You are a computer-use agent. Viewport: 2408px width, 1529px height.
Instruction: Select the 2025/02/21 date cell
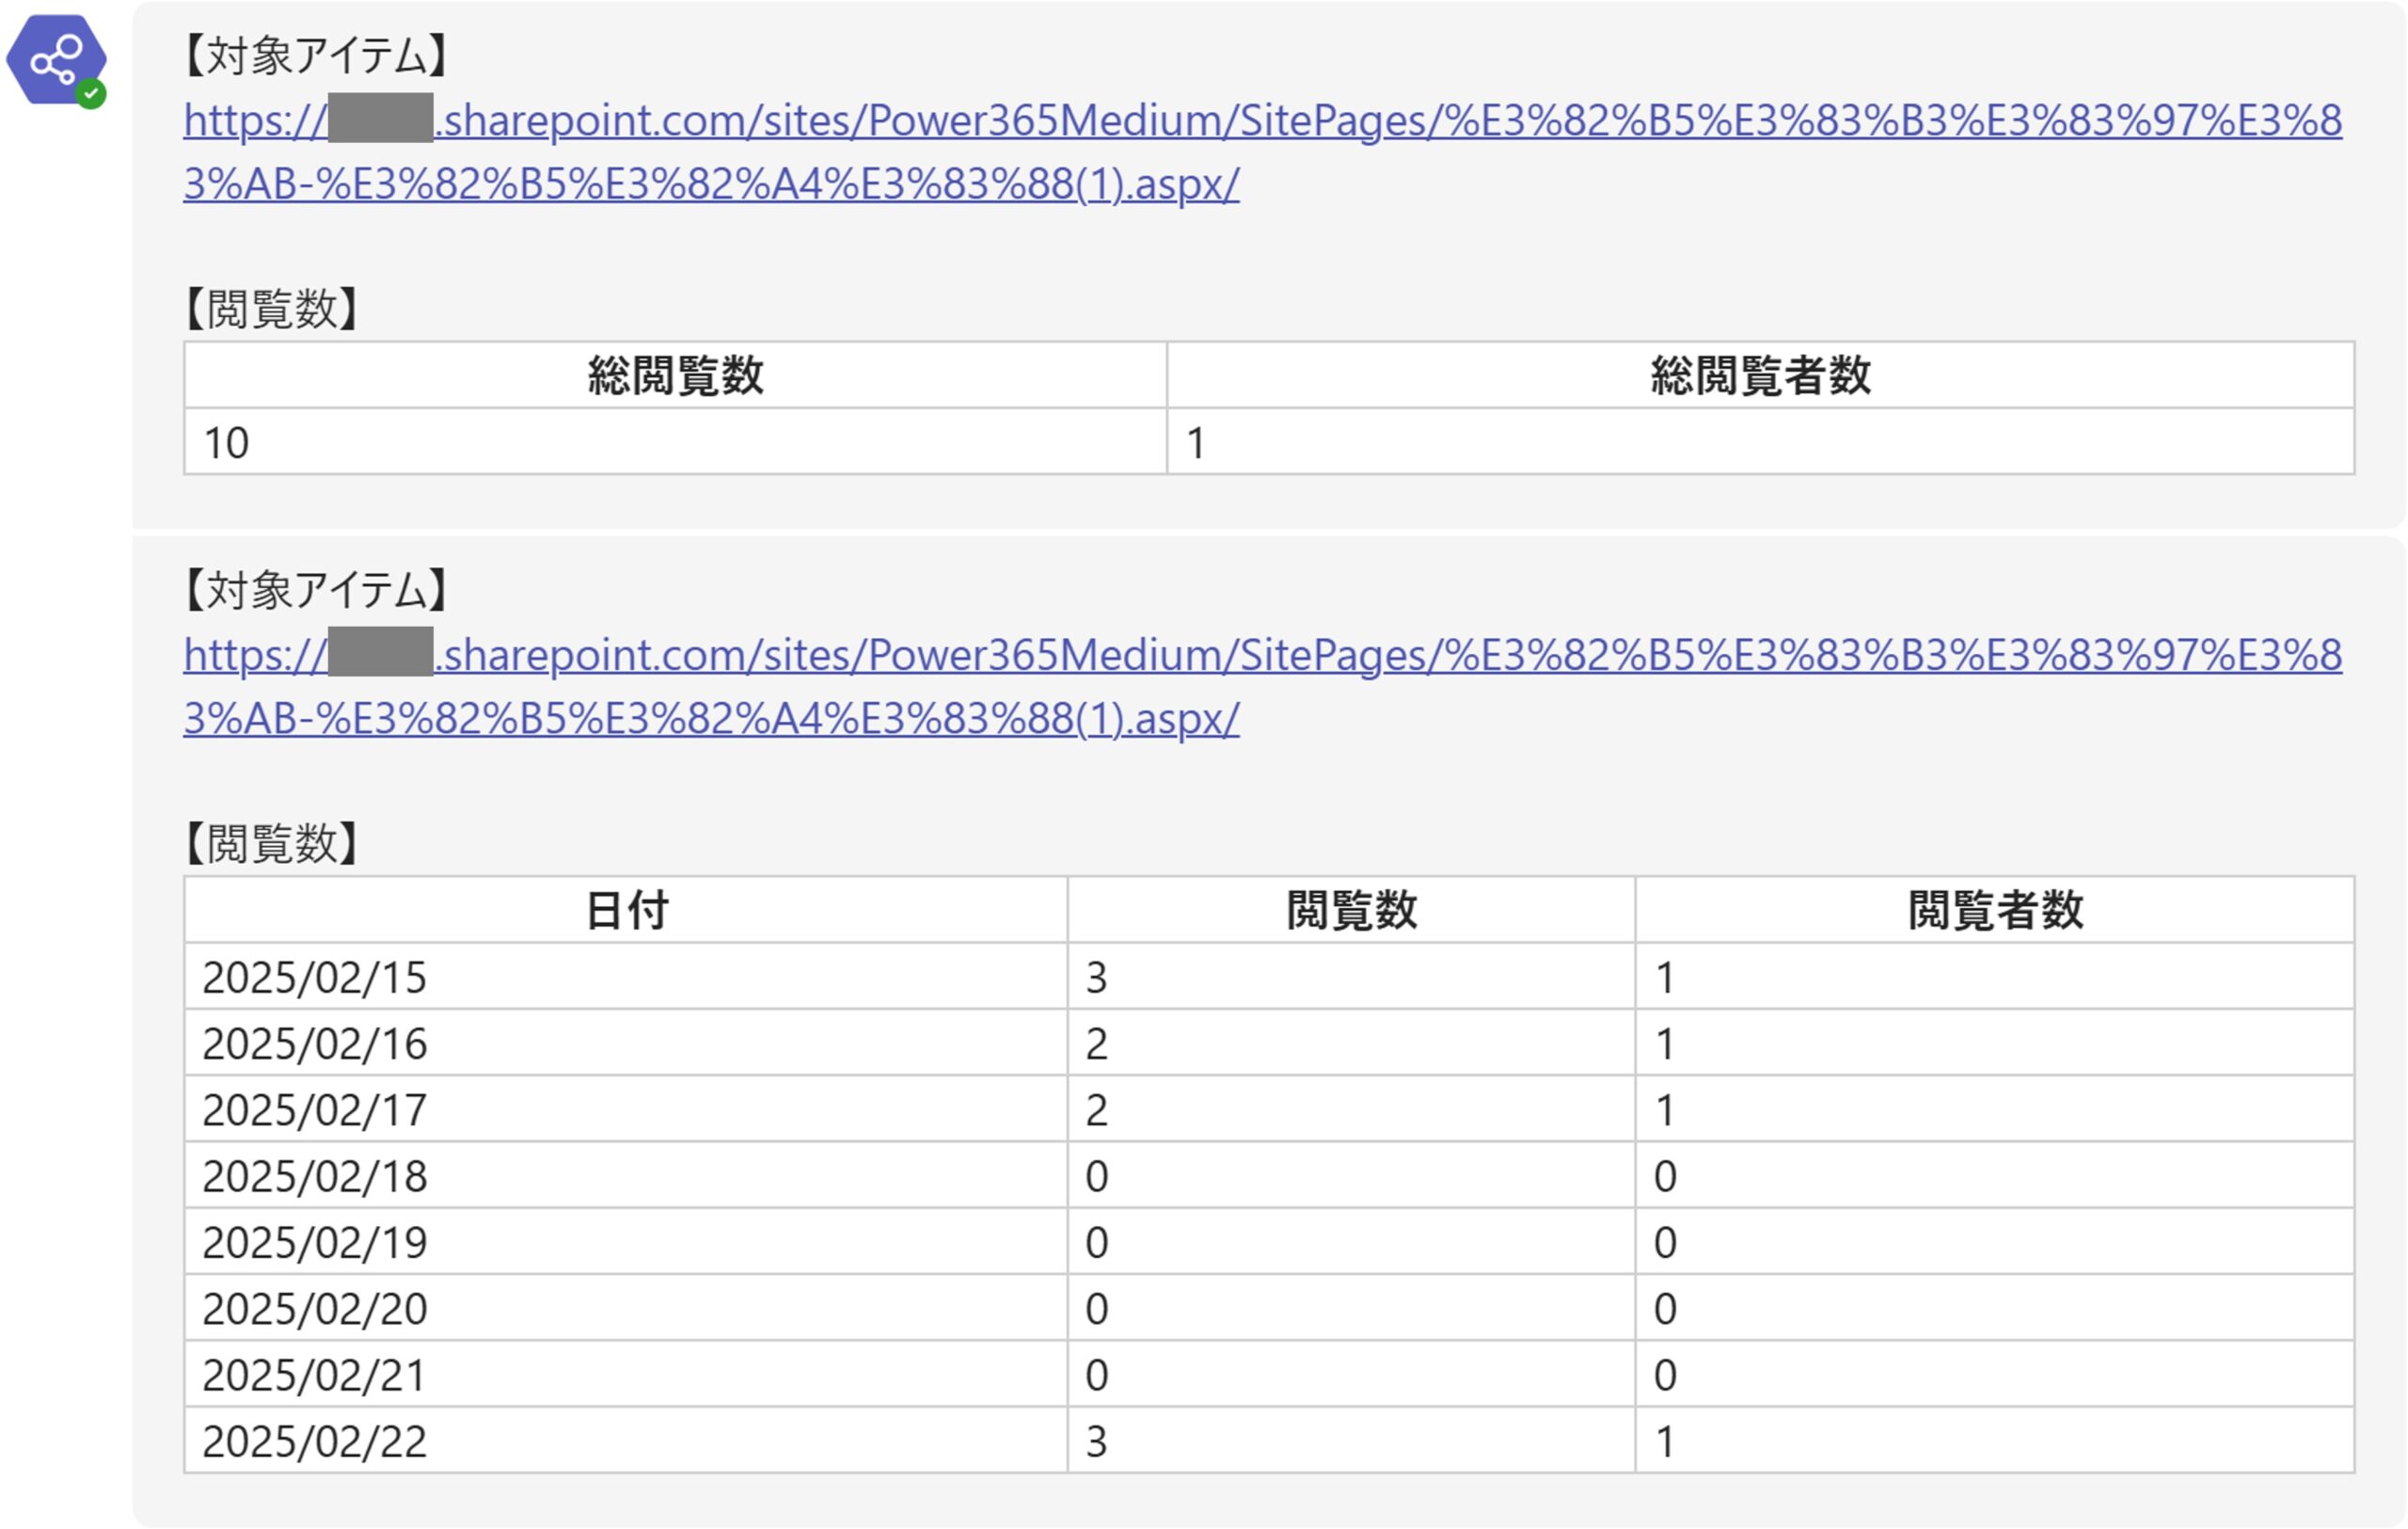(314, 1375)
